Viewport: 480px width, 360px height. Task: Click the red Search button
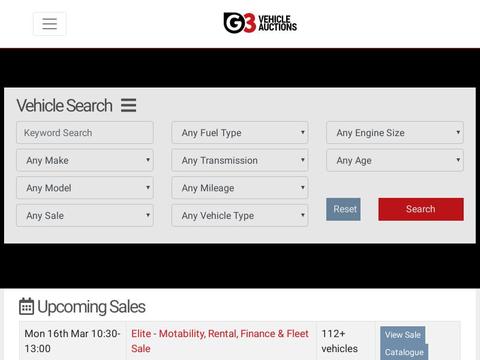click(x=421, y=209)
